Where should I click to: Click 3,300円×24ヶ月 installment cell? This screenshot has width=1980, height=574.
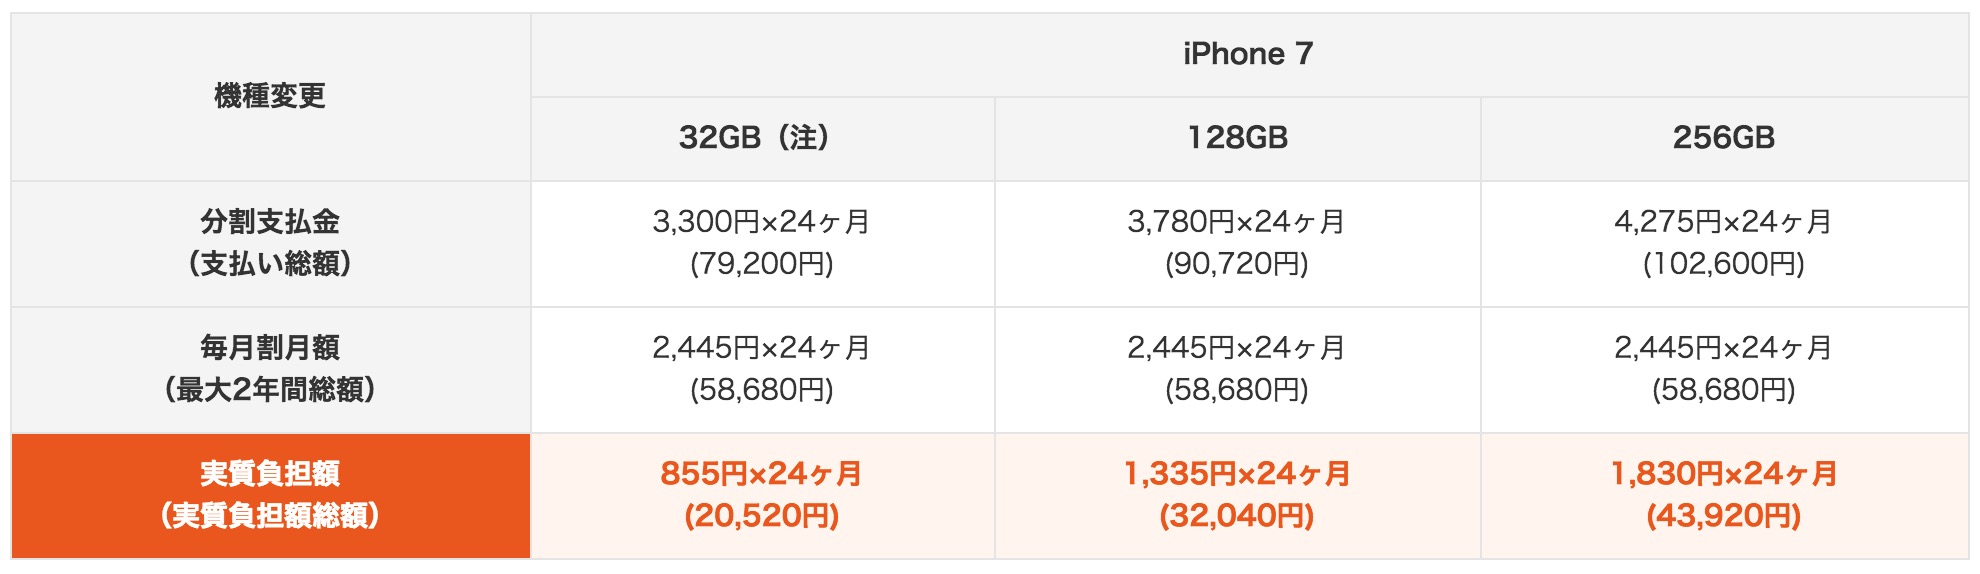tap(762, 222)
